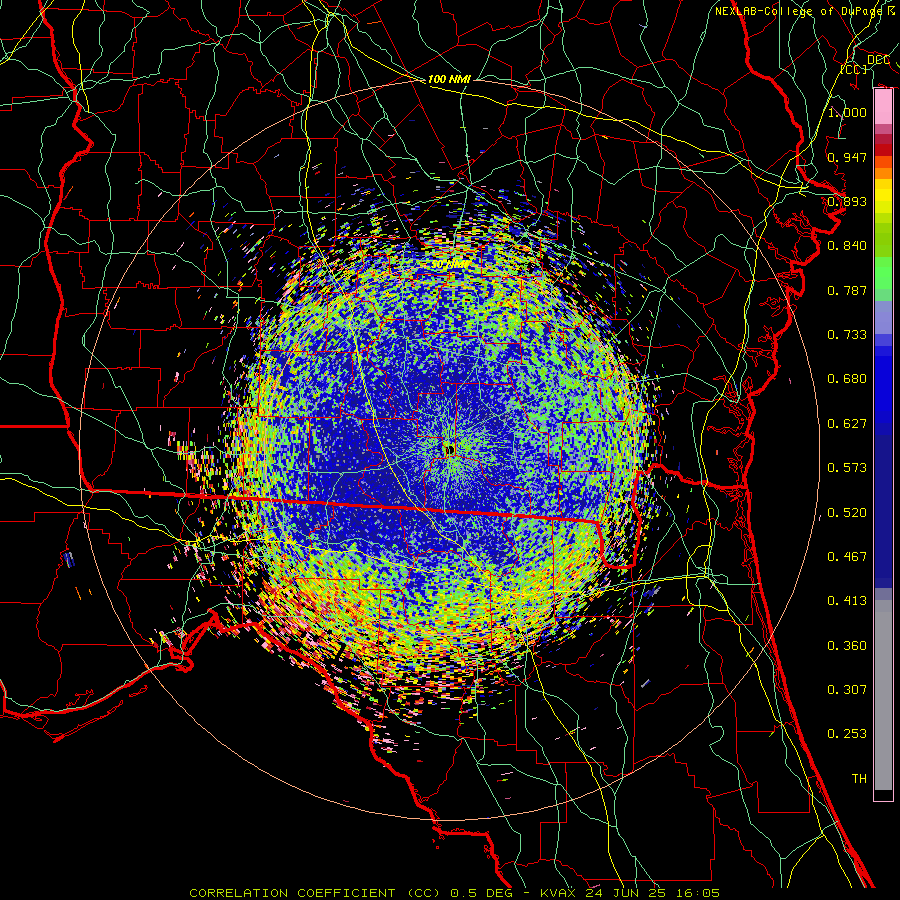The image size is (900, 900).
Task: Click the 0.947 legend value
Action: 847,157
